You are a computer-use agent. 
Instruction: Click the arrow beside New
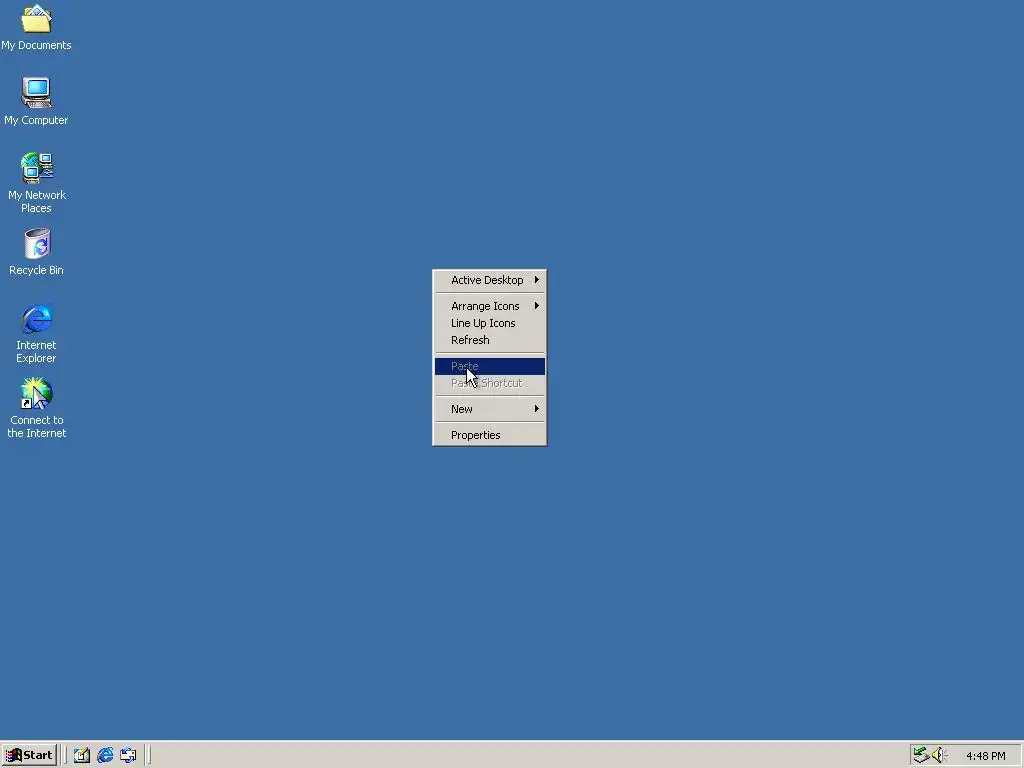(x=537, y=409)
